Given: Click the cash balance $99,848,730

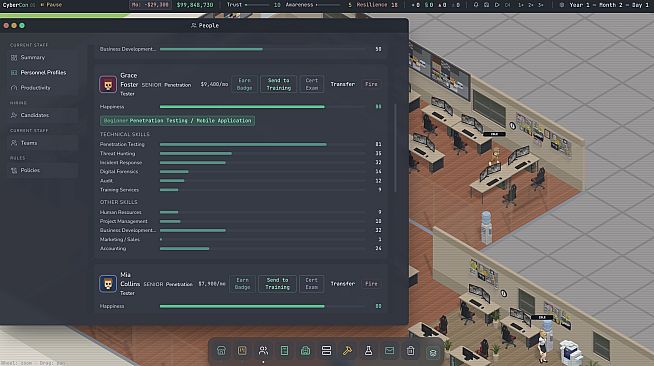Looking at the screenshot, I should tap(195, 5).
